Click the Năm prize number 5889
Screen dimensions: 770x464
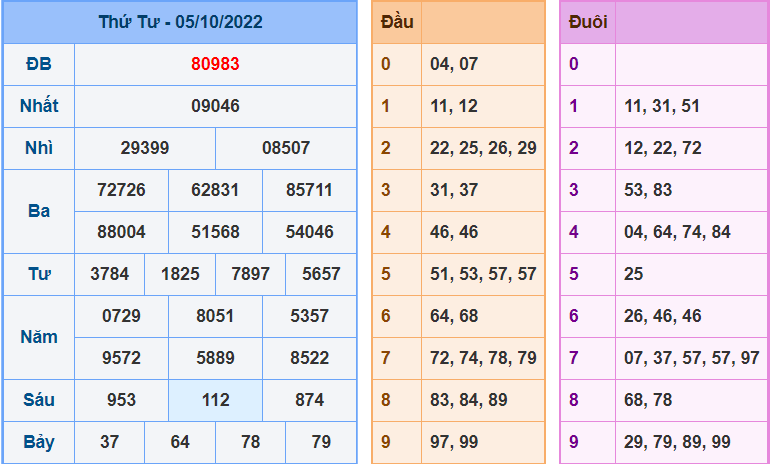click(215, 358)
